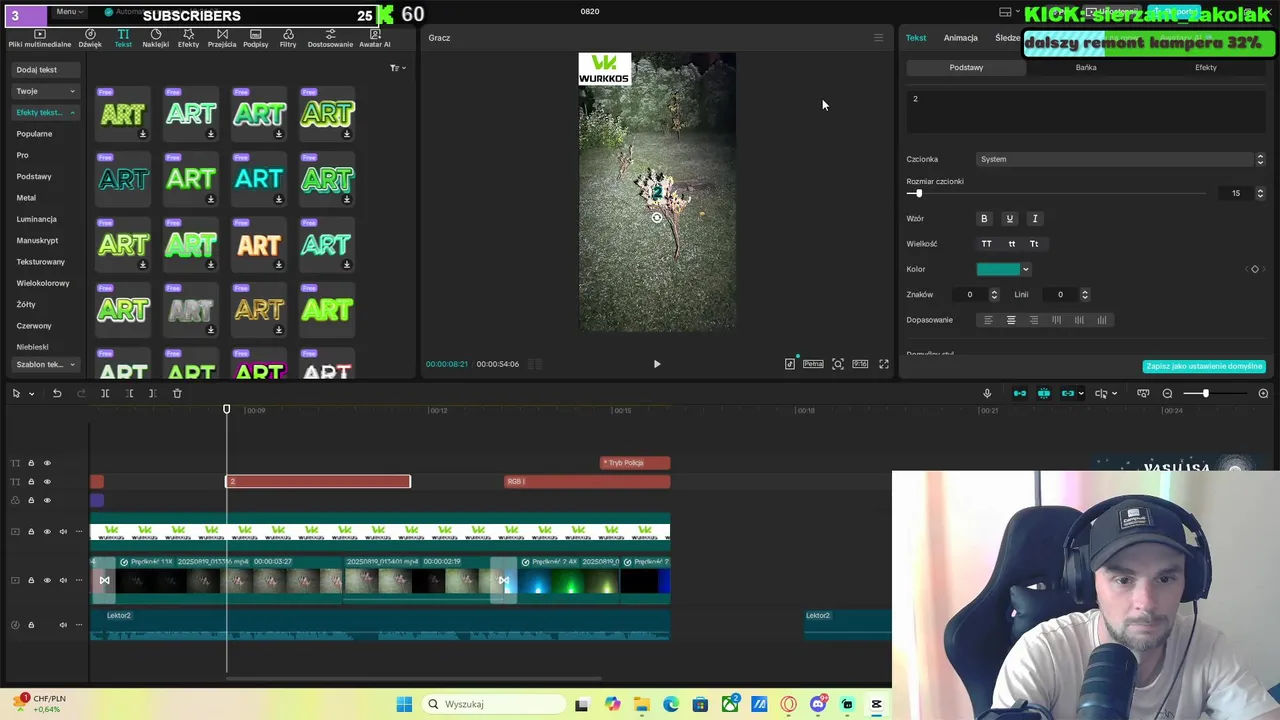This screenshot has width=1280, height=720.
Task: Apply italic formatting to the text
Action: 1035,218
